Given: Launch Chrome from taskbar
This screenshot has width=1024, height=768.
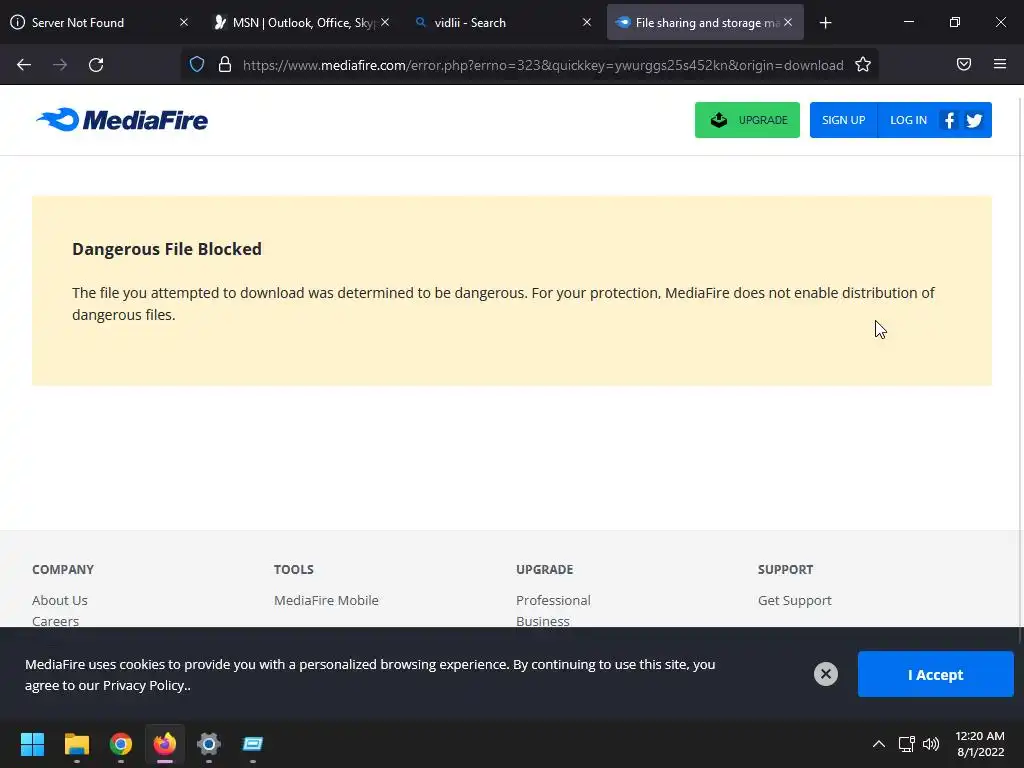Looking at the screenshot, I should pos(121,744).
